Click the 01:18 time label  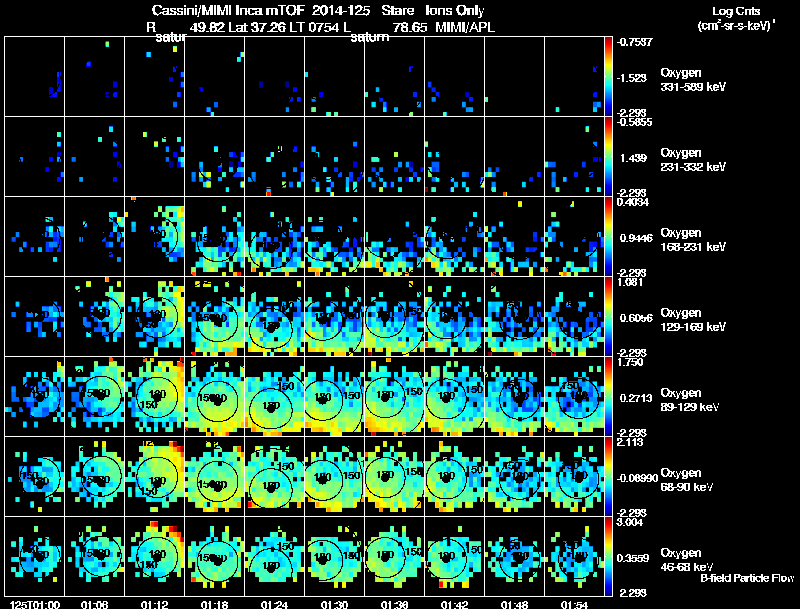[x=214, y=604]
